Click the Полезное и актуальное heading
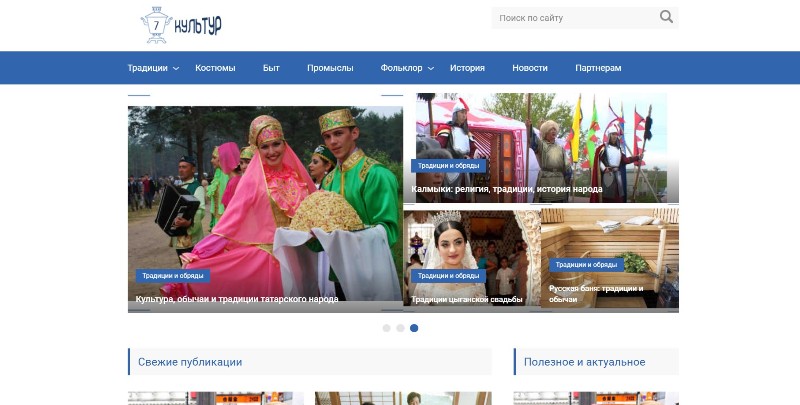The image size is (800, 405). click(x=585, y=362)
